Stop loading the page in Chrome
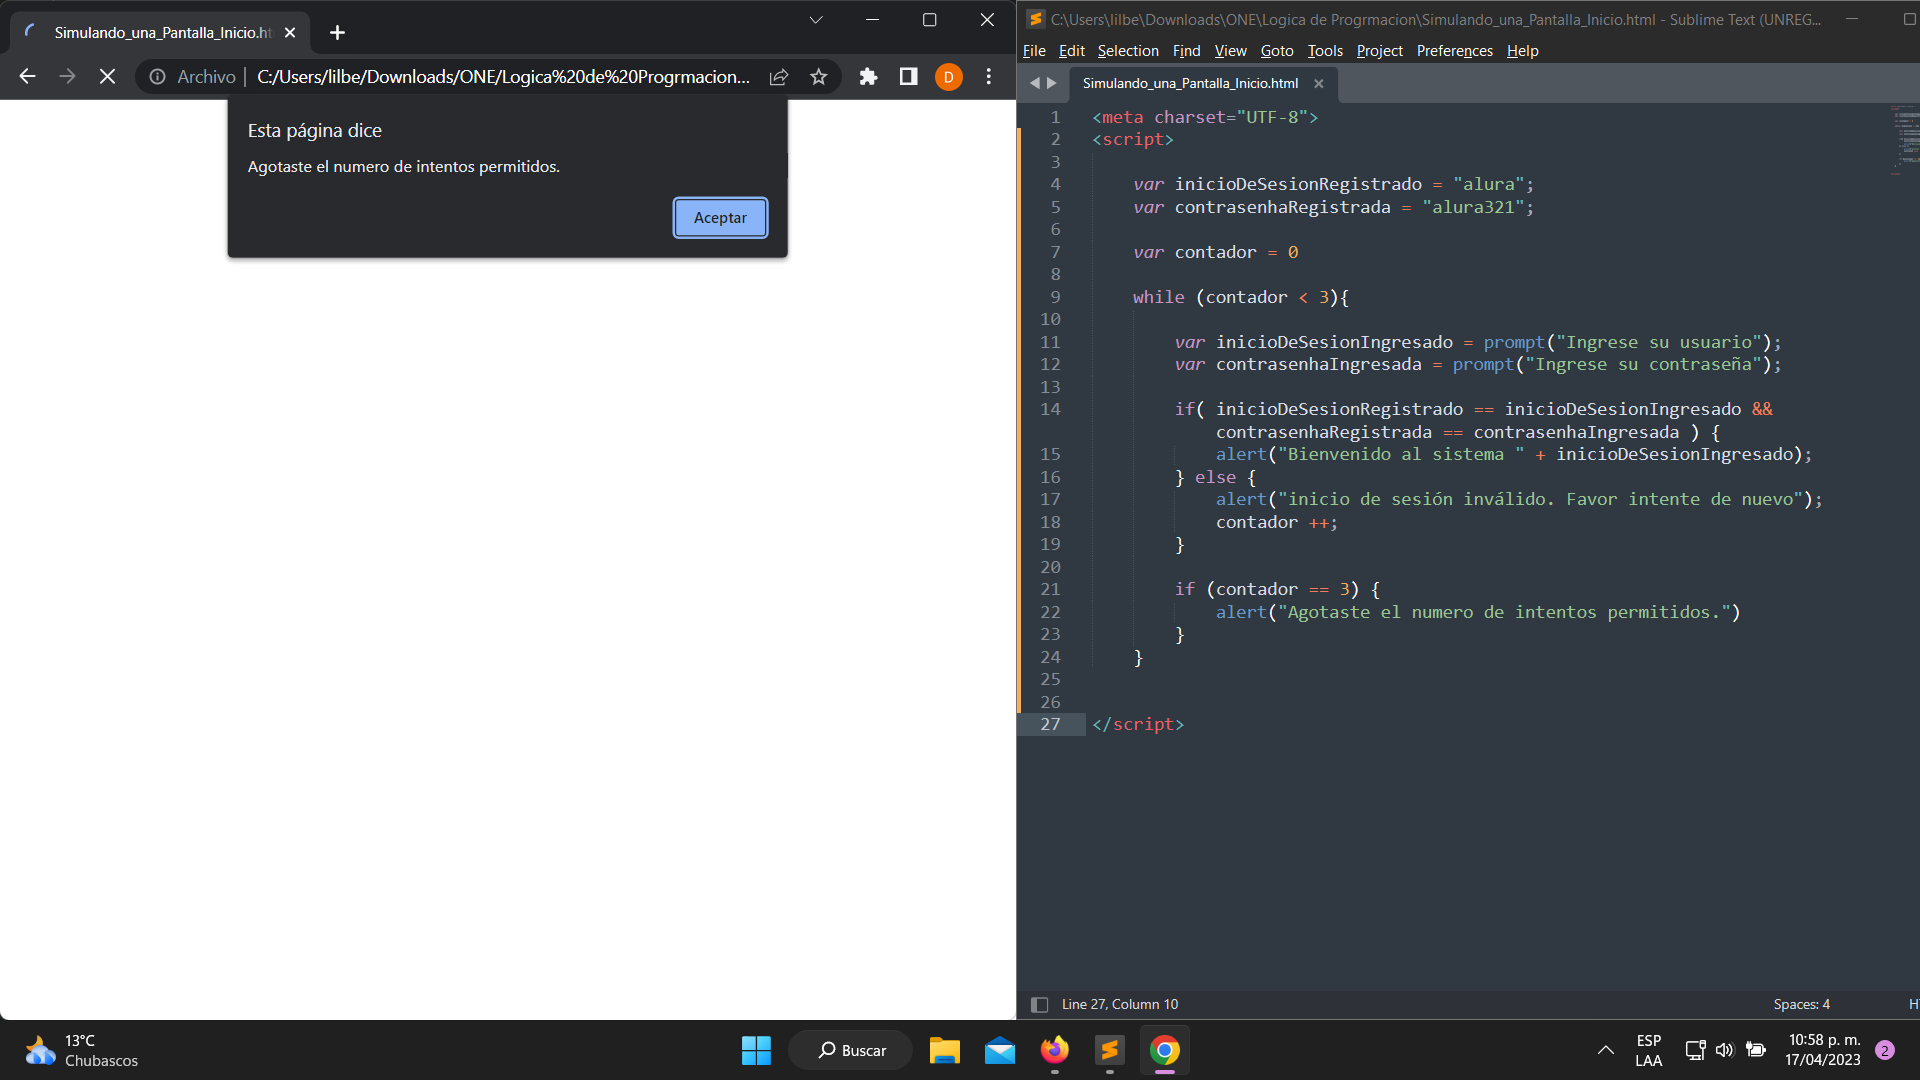 [x=107, y=77]
